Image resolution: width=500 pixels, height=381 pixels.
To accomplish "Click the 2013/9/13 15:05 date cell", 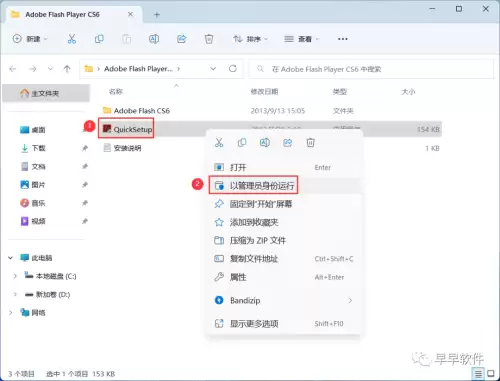I will (x=278, y=111).
